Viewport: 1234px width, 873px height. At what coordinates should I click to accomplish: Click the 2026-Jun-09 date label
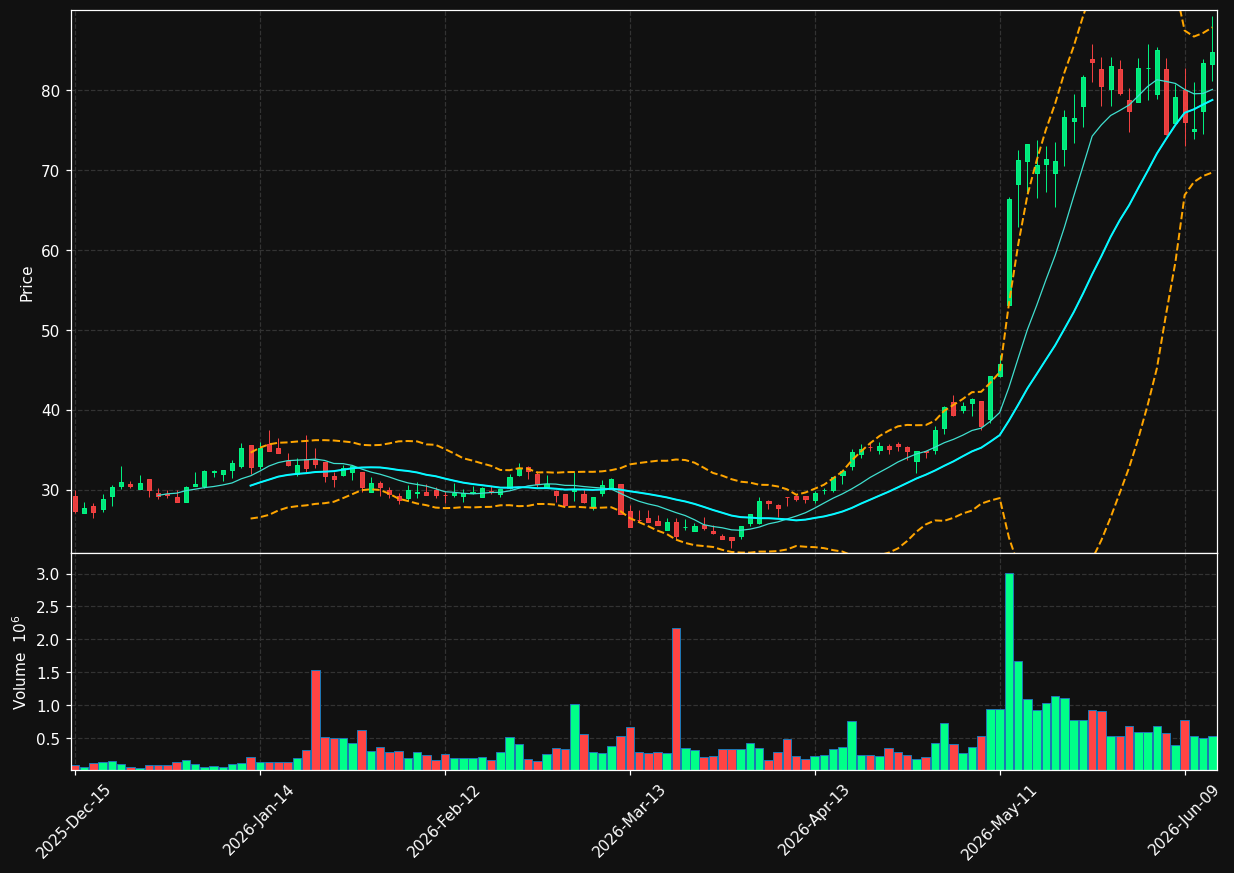(x=1184, y=821)
